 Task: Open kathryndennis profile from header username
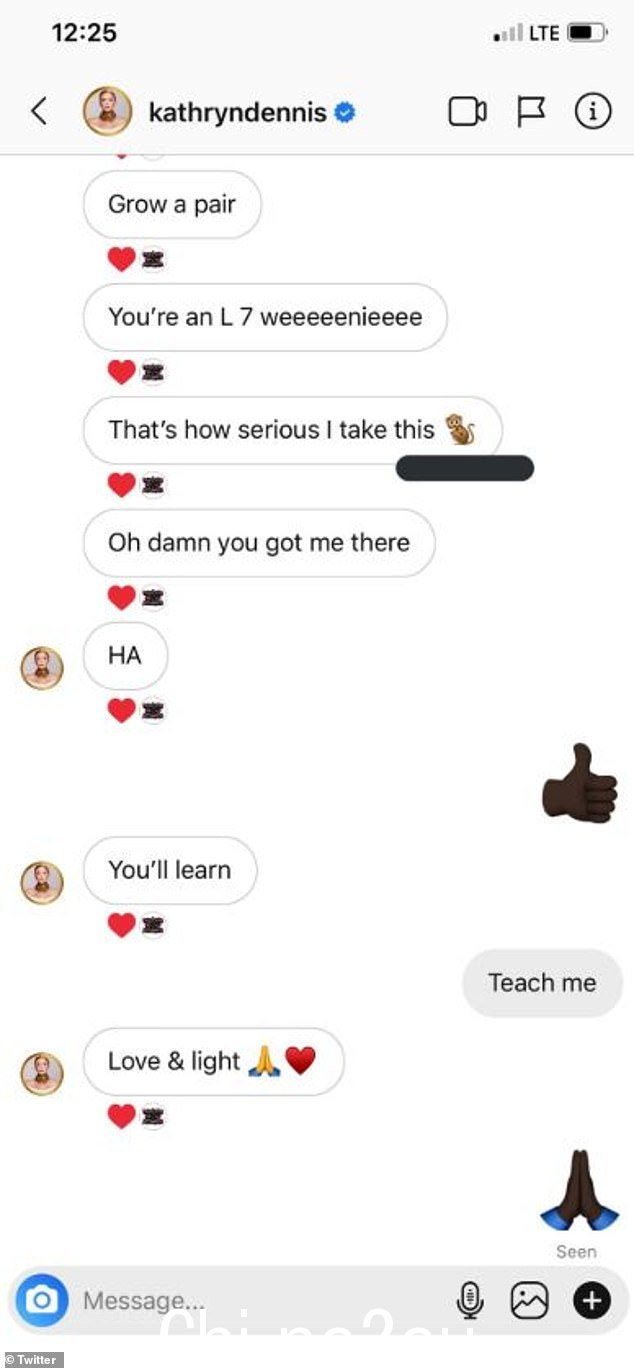tap(238, 112)
